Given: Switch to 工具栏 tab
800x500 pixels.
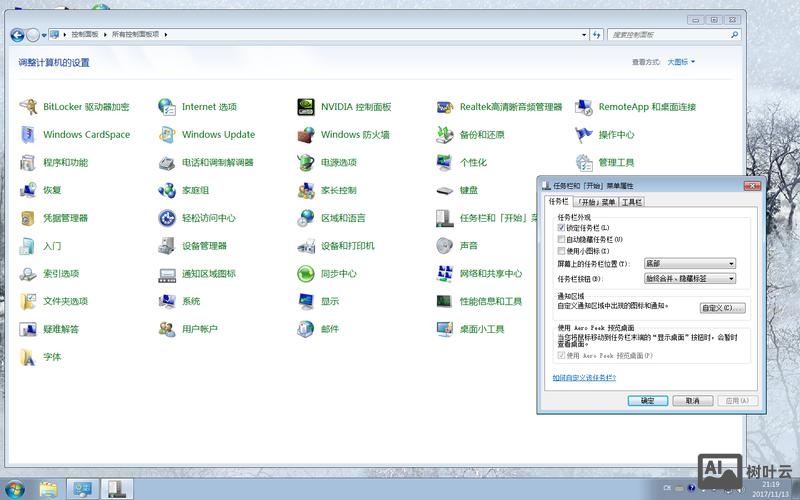Looking at the screenshot, I should coord(632,202).
